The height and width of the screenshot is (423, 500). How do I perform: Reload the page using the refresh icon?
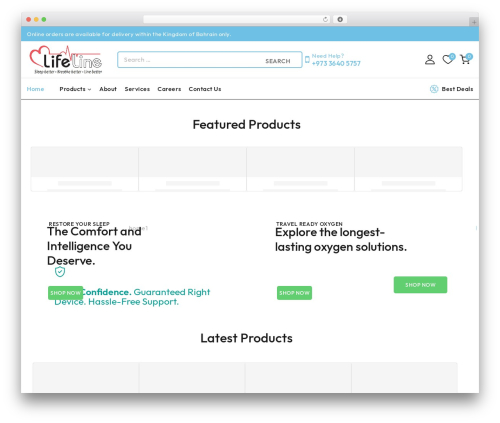(325, 19)
